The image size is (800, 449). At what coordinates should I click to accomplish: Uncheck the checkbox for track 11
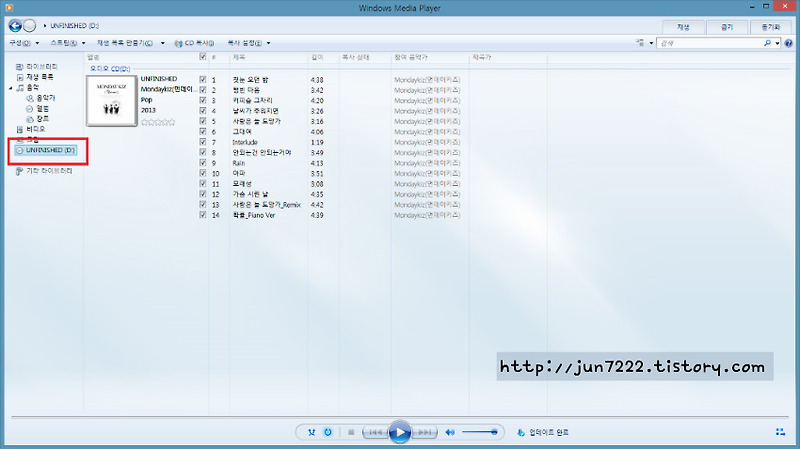point(203,184)
